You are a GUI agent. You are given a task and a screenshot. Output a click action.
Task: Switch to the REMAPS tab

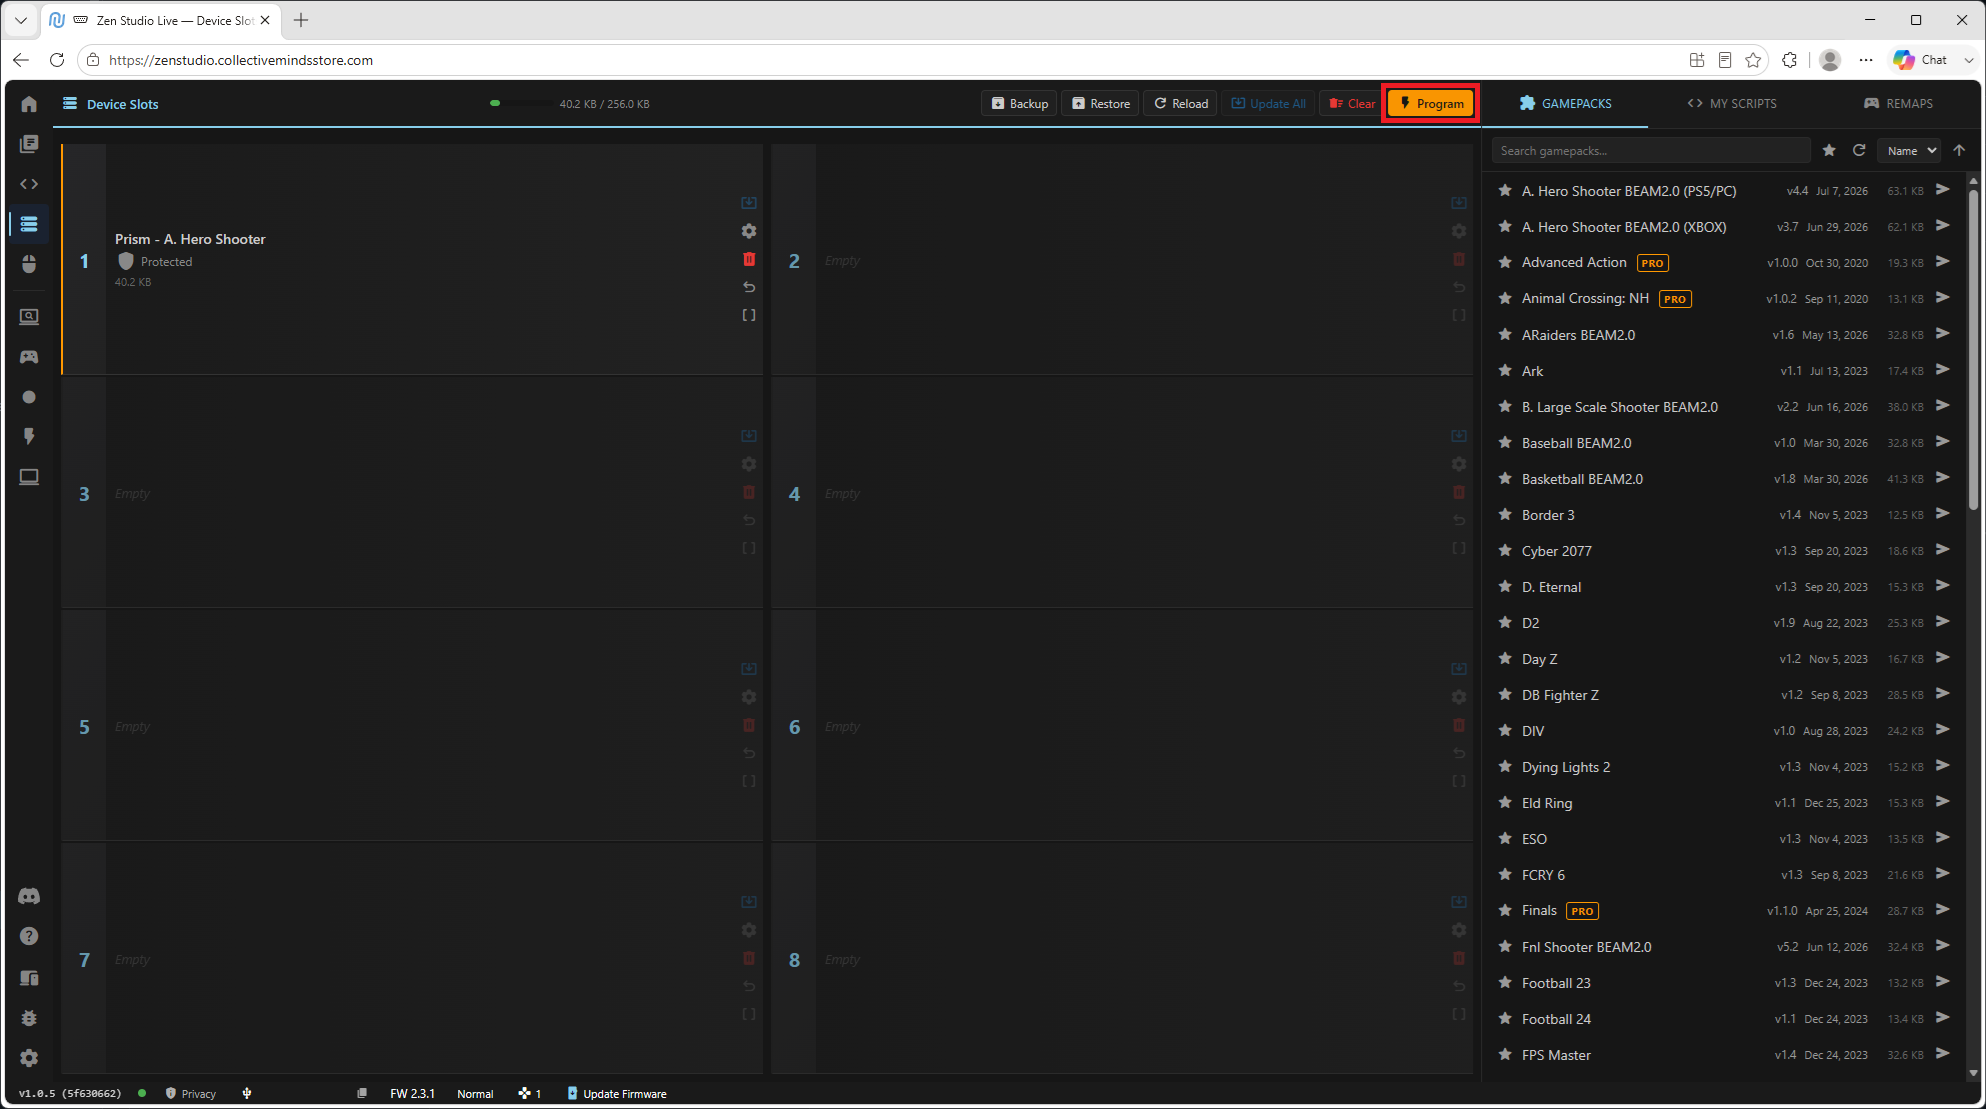tap(1898, 103)
